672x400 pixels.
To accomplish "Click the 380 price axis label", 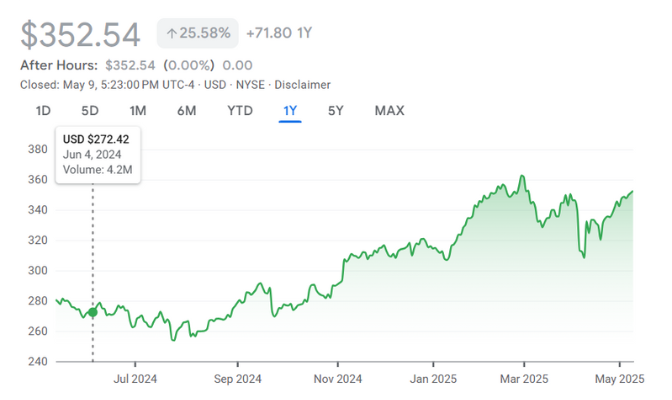I will point(38,149).
